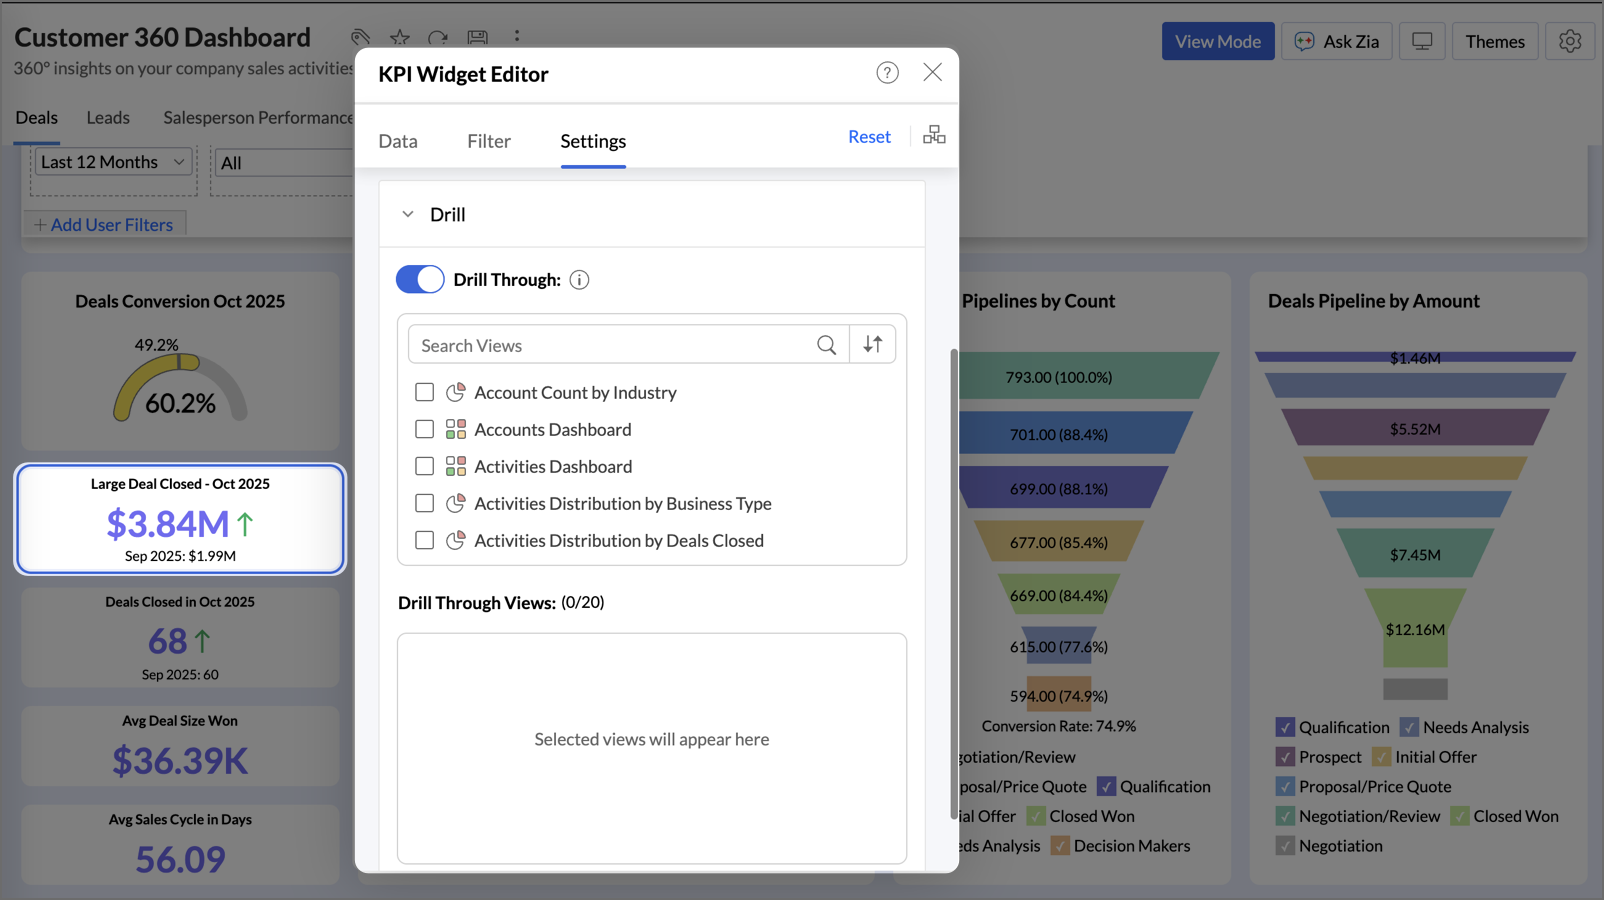The image size is (1604, 900).
Task: Click the presentation monitor icon
Action: [x=1421, y=42]
